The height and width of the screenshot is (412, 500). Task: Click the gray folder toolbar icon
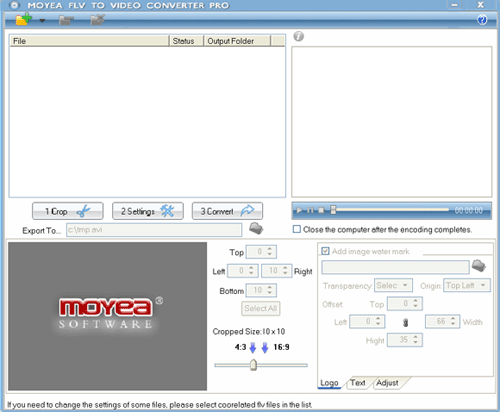coord(66,20)
